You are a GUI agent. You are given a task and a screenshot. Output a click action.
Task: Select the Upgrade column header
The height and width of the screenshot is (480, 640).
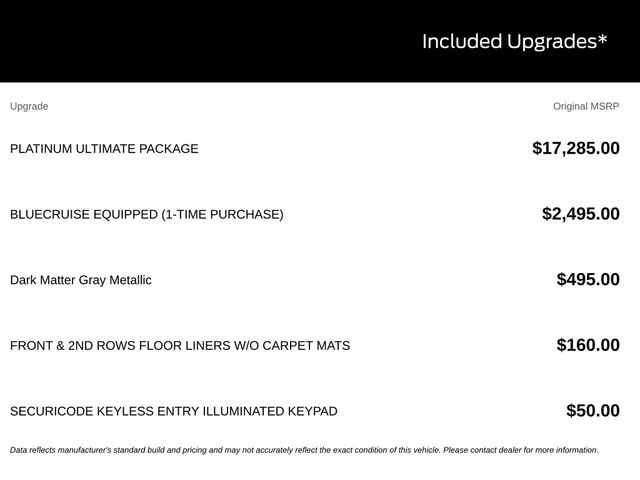[x=29, y=107]
